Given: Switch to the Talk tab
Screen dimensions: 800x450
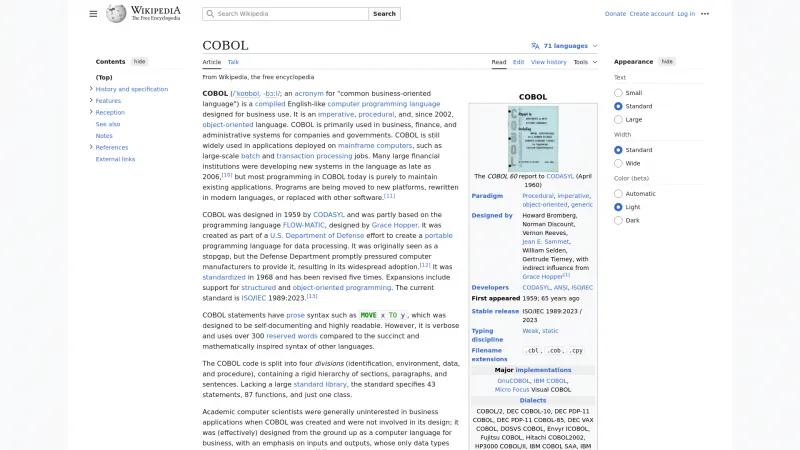Looking at the screenshot, I should [233, 62].
